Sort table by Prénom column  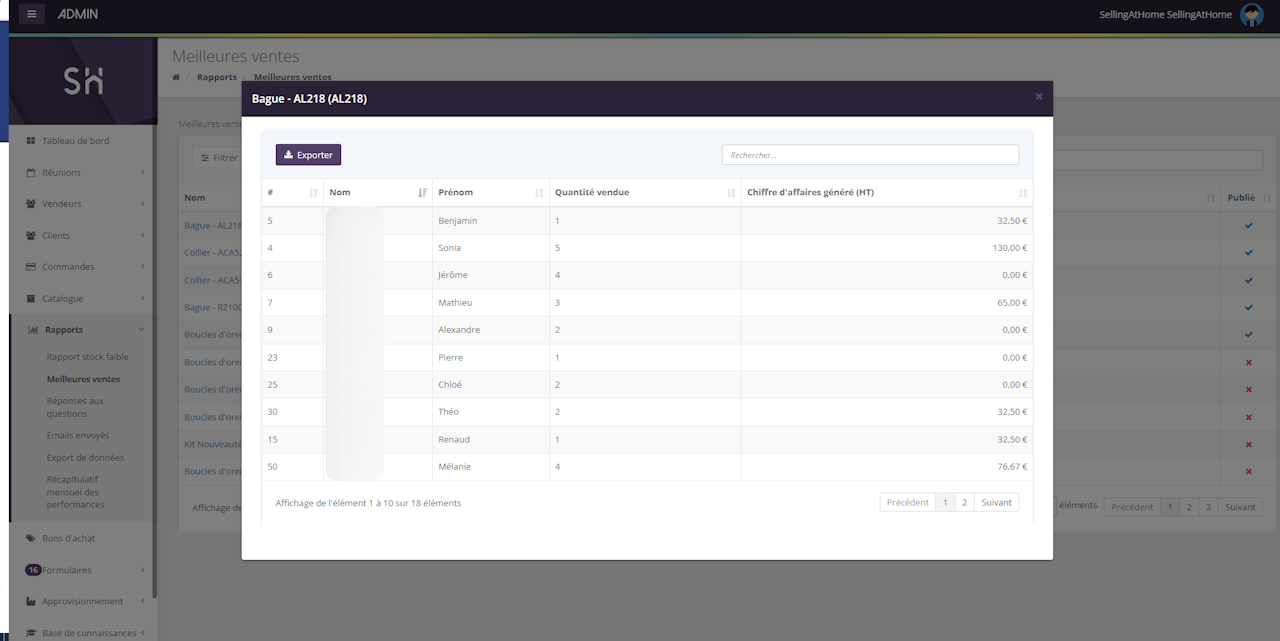(x=490, y=192)
